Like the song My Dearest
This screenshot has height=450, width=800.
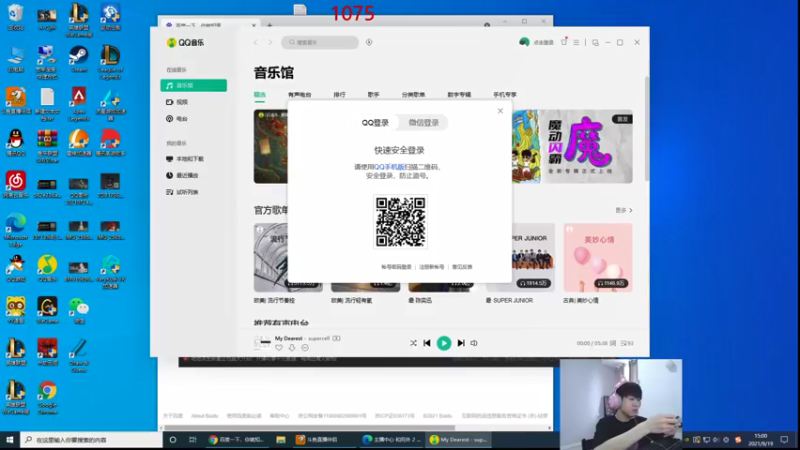tap(279, 347)
